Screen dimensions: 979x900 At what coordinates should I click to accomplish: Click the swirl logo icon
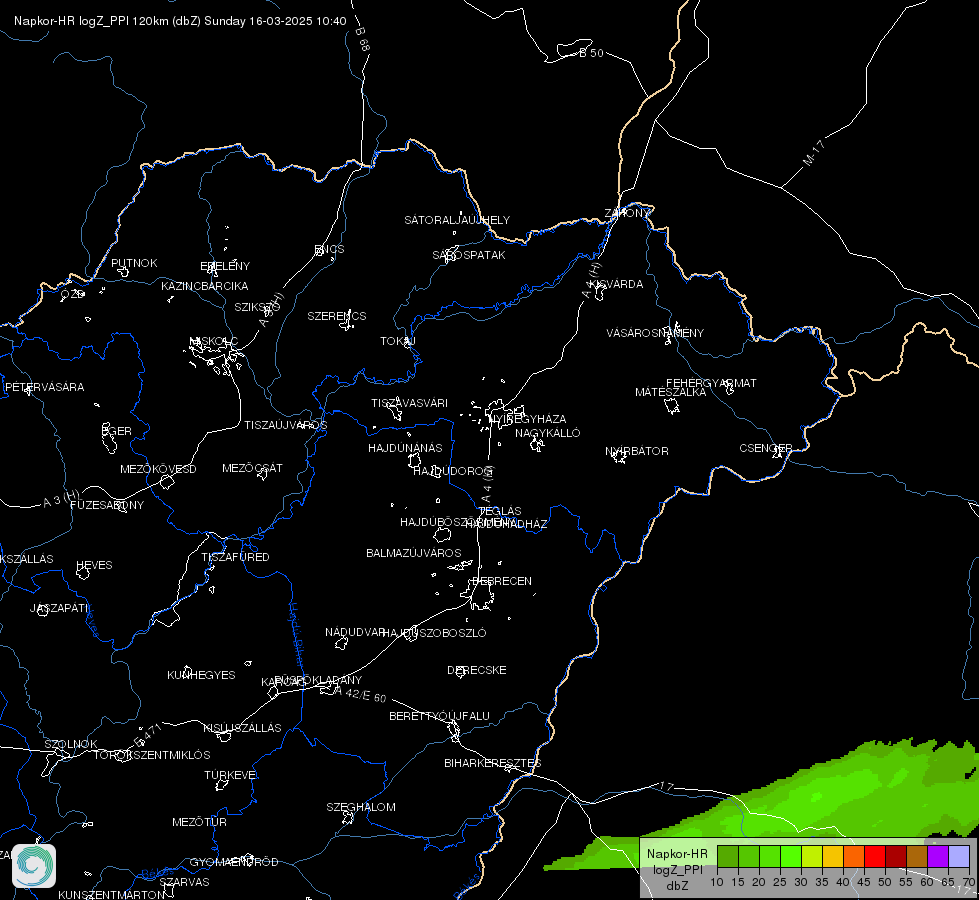(34, 866)
